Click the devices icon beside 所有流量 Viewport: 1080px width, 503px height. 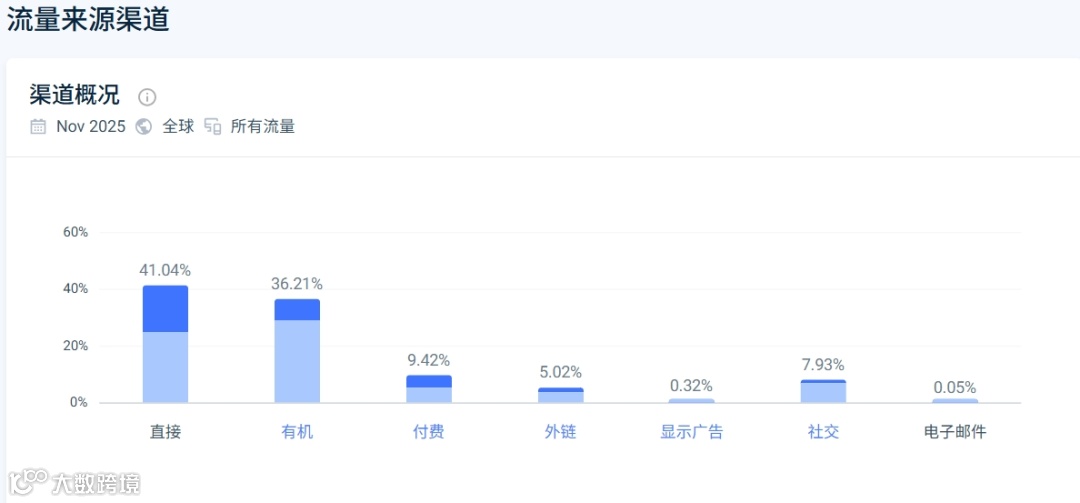213,127
